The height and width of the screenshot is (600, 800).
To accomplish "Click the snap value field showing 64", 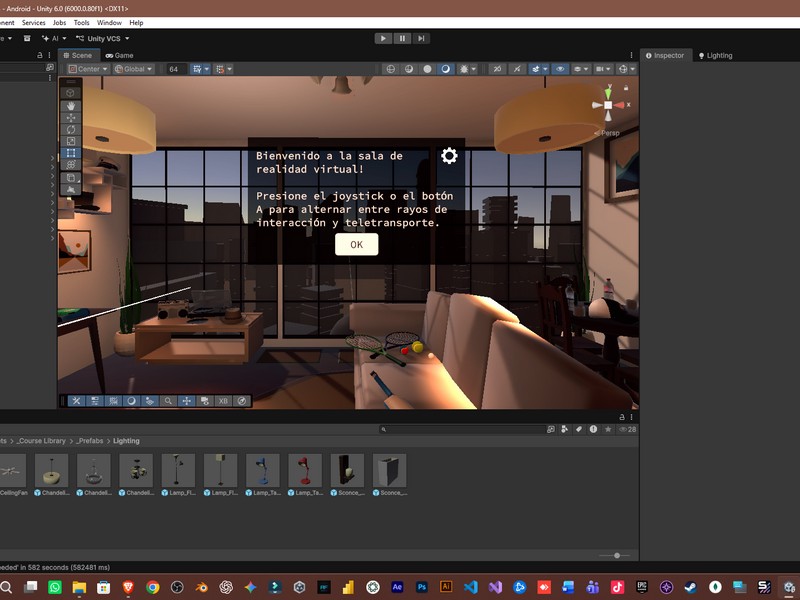I will 177,69.
